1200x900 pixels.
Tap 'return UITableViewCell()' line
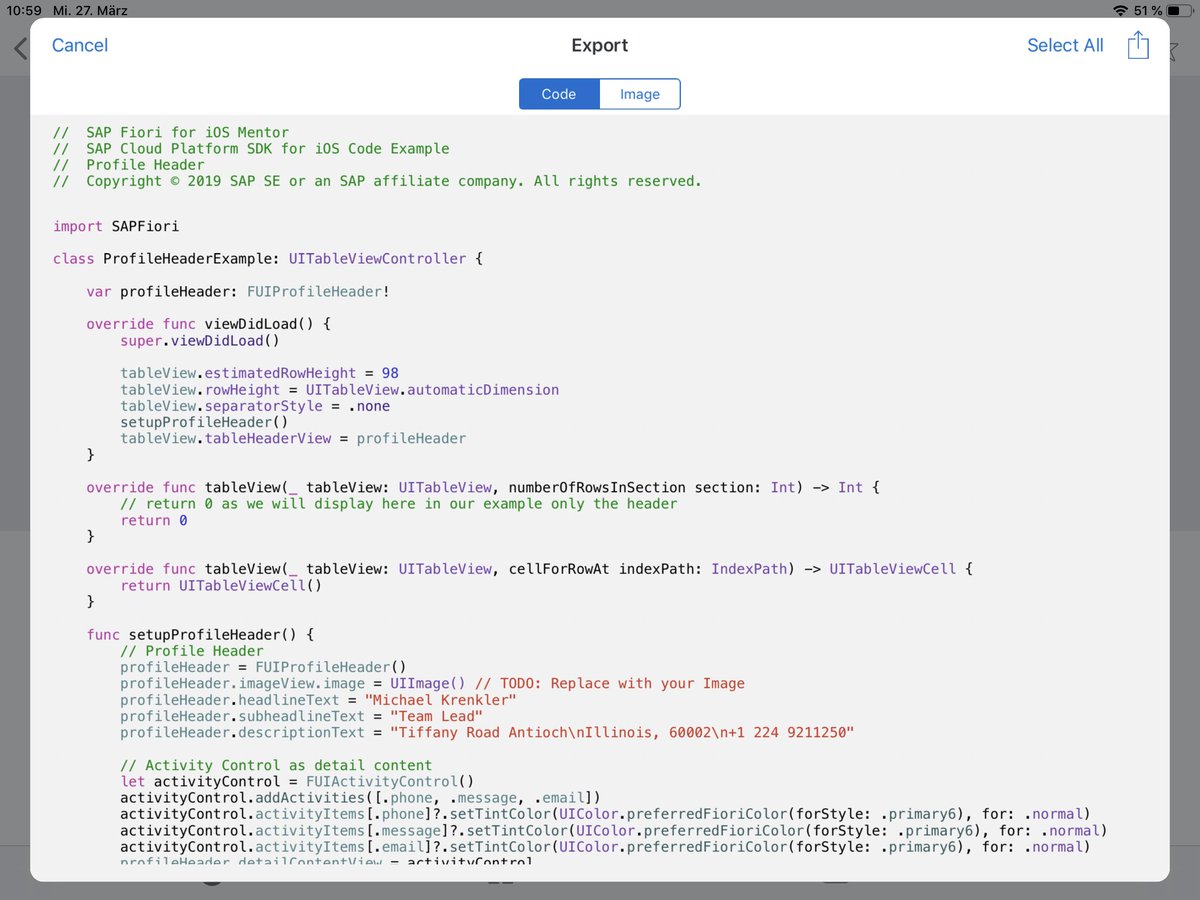point(221,585)
